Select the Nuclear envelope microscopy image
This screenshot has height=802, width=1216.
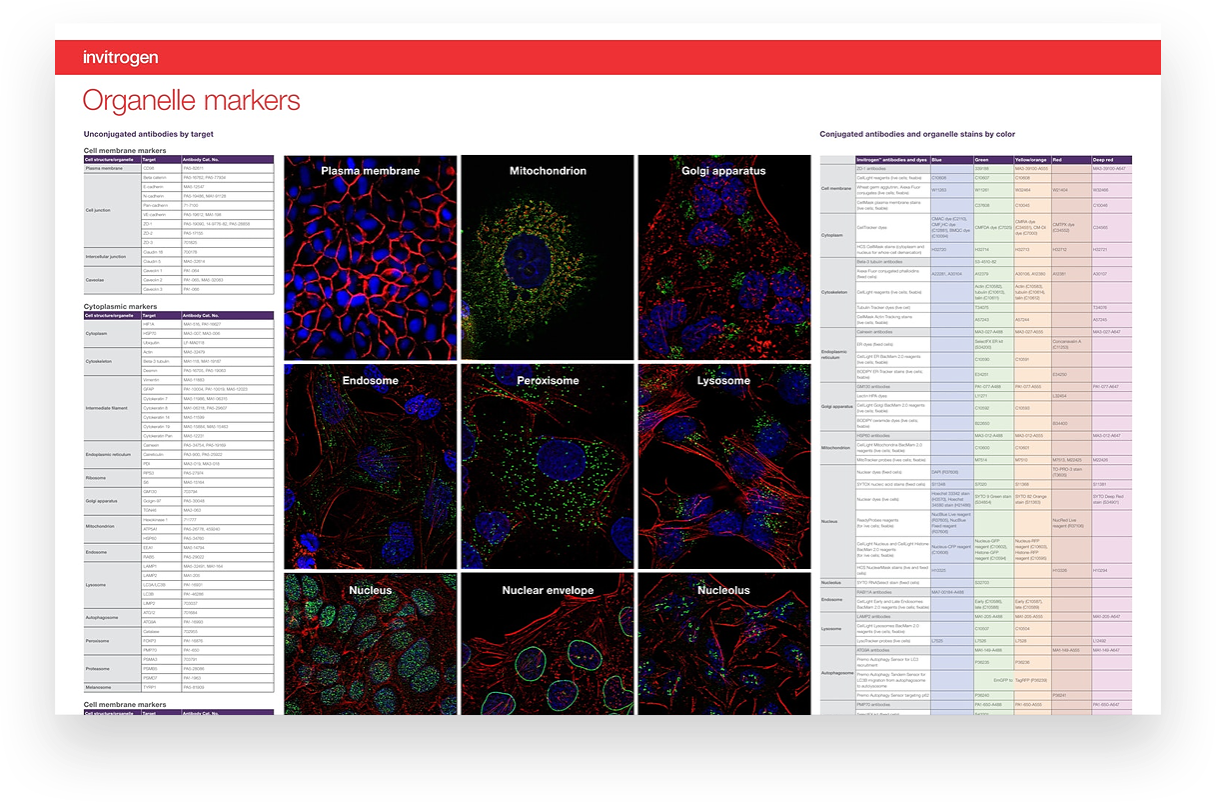pos(547,645)
